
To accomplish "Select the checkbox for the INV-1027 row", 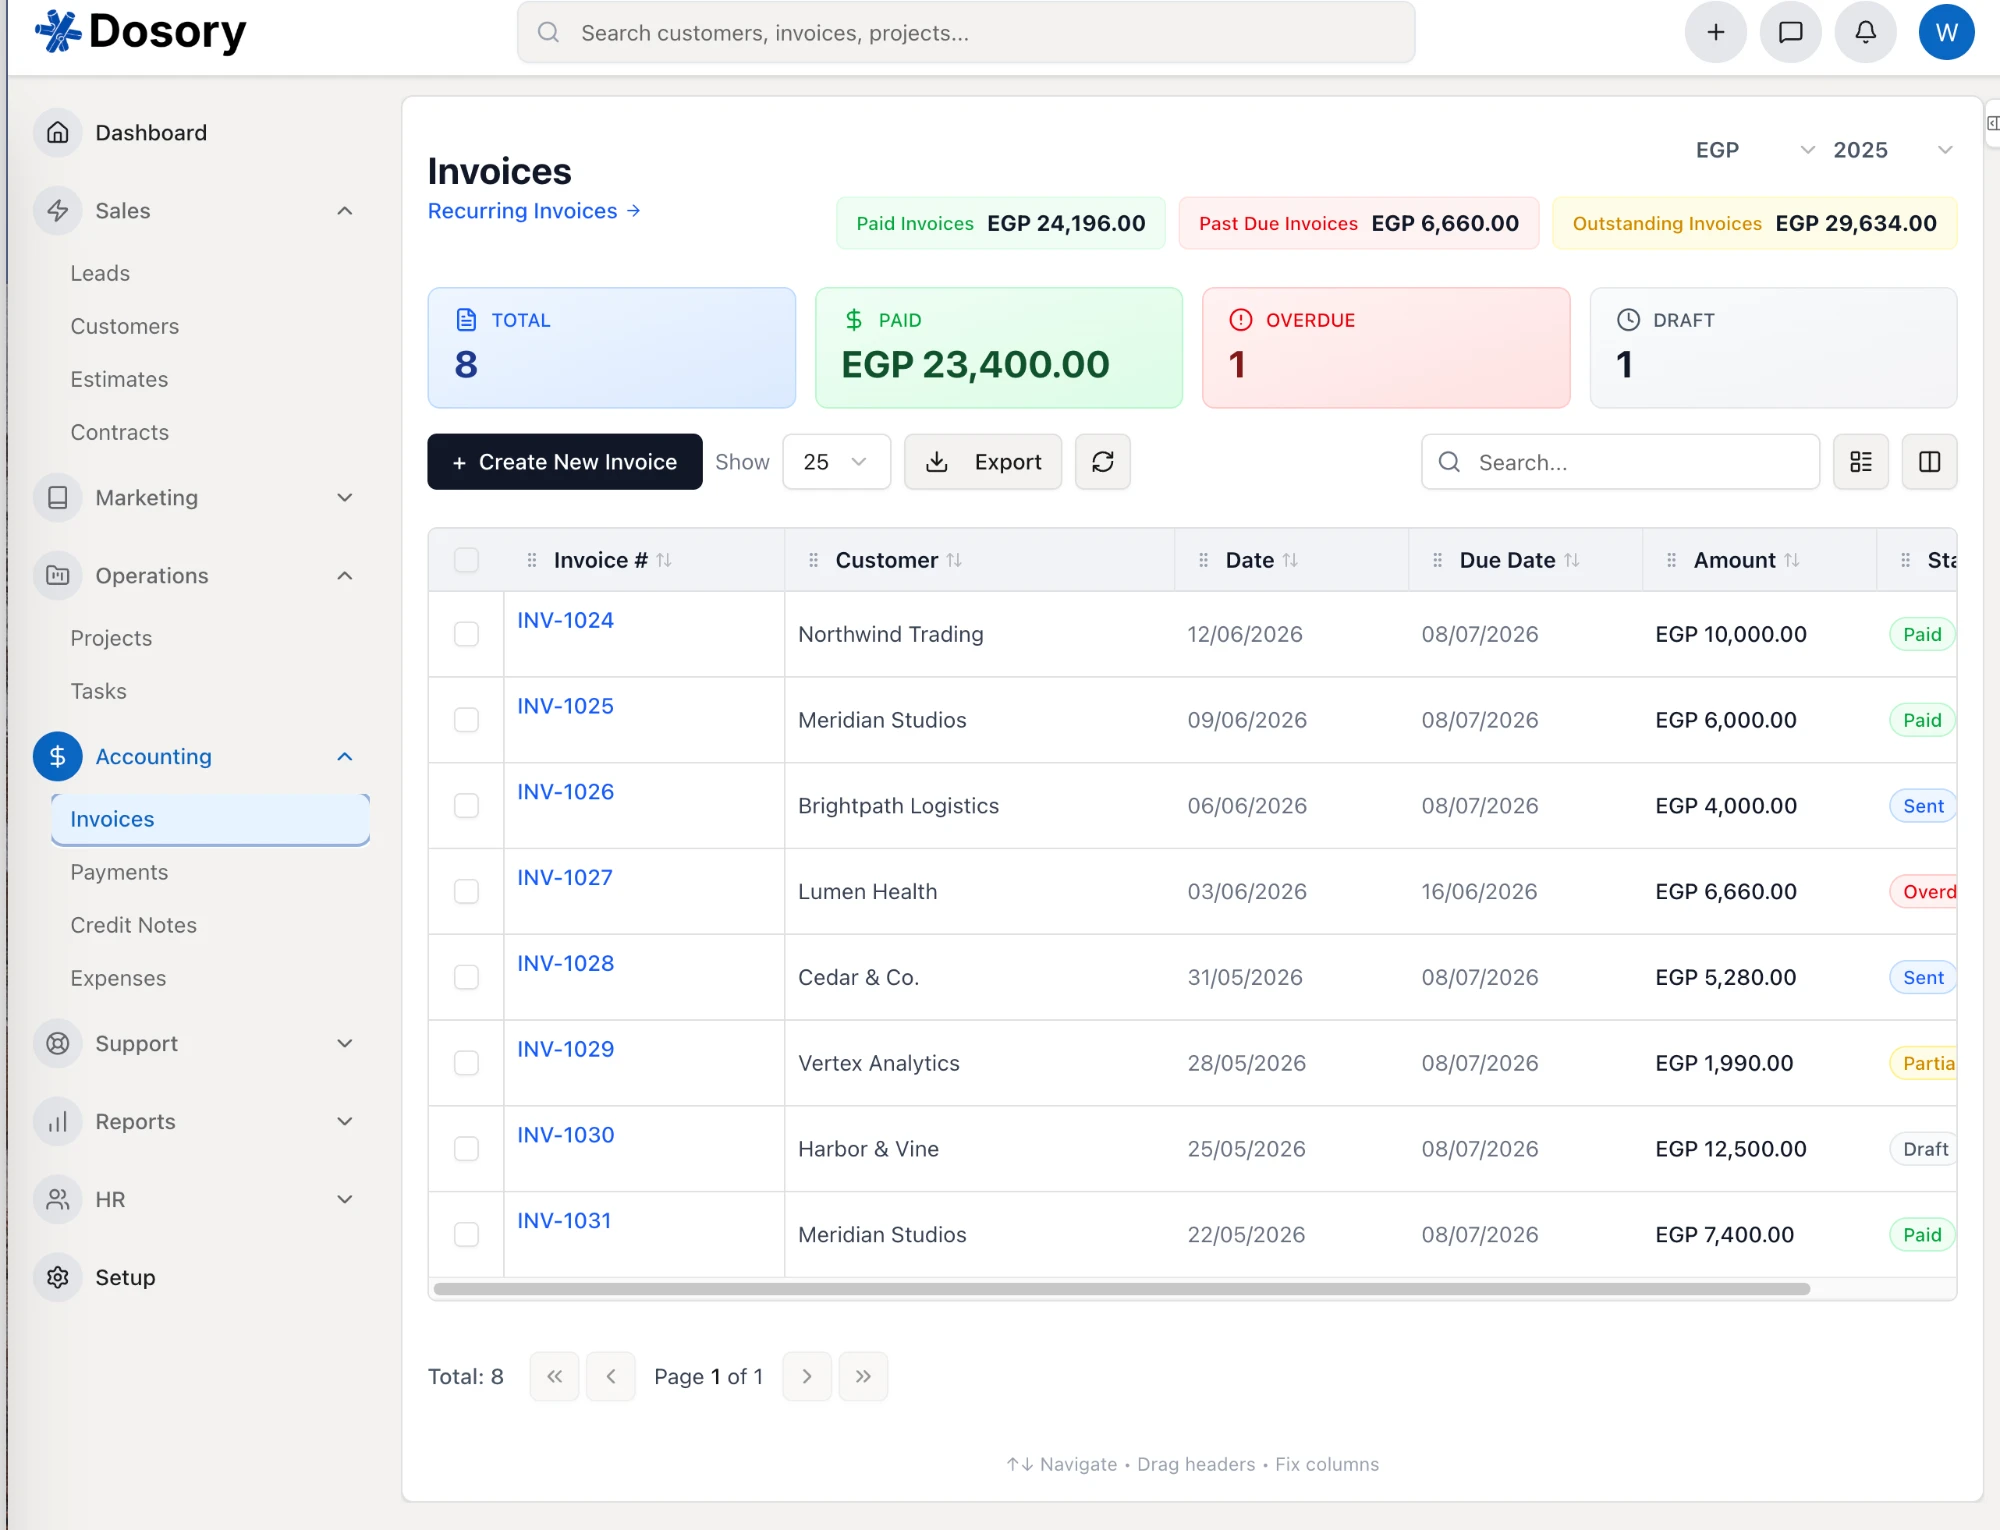I will [466, 891].
